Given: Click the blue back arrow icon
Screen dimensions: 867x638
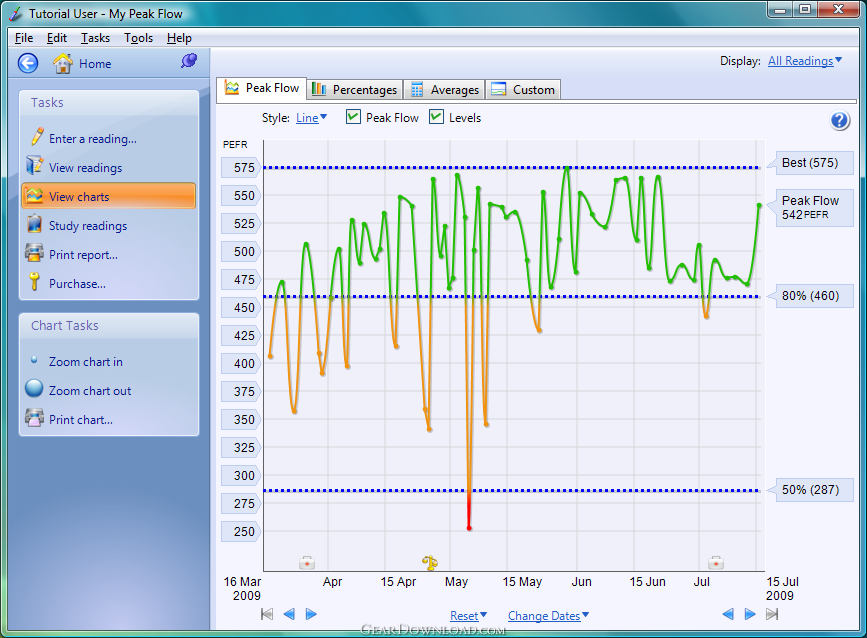Looking at the screenshot, I should pos(28,63).
